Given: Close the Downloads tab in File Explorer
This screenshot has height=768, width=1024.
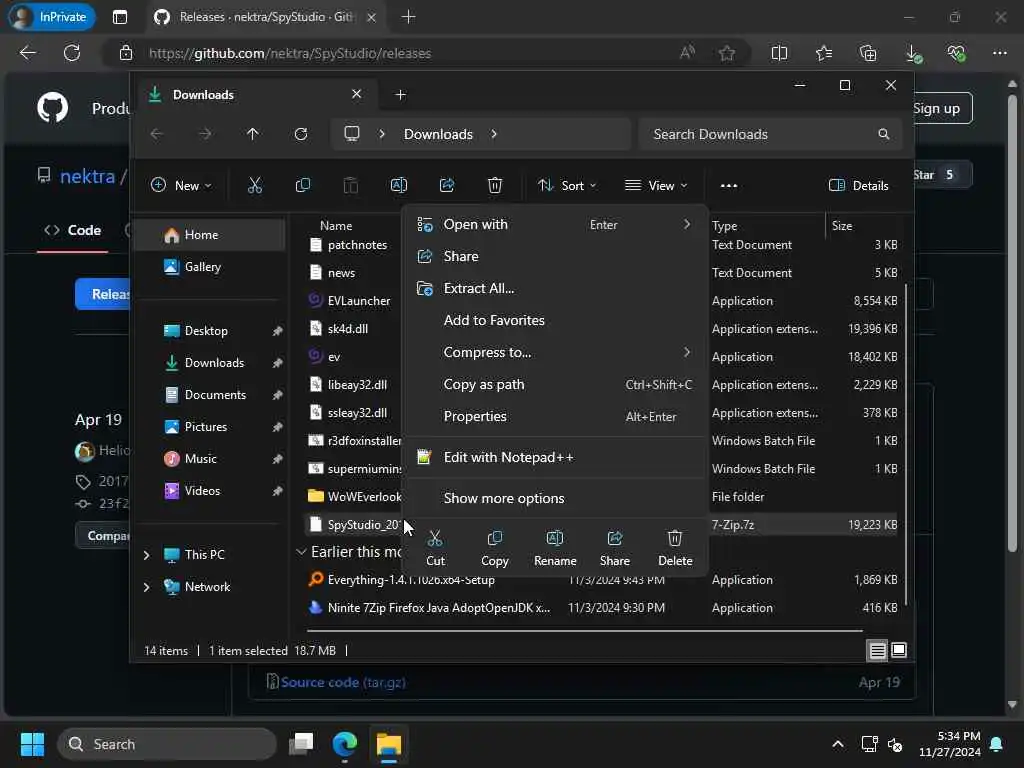Looking at the screenshot, I should coord(357,94).
